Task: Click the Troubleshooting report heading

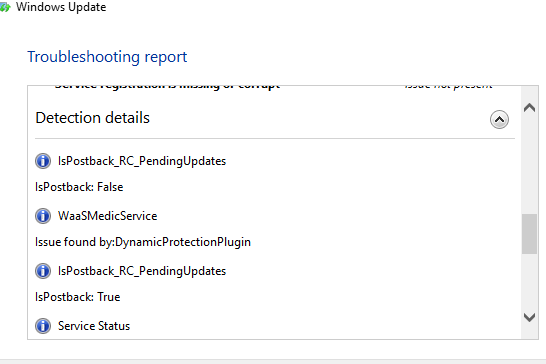Action: [x=107, y=57]
